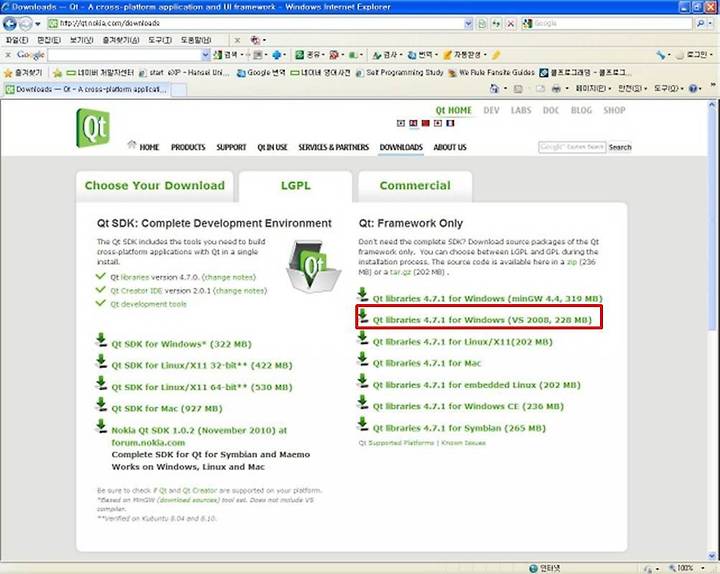The image size is (720, 574).
Task: Open the Nokia Qt SDK 1.0.2 forum.nokia.com link
Action: tap(199, 437)
